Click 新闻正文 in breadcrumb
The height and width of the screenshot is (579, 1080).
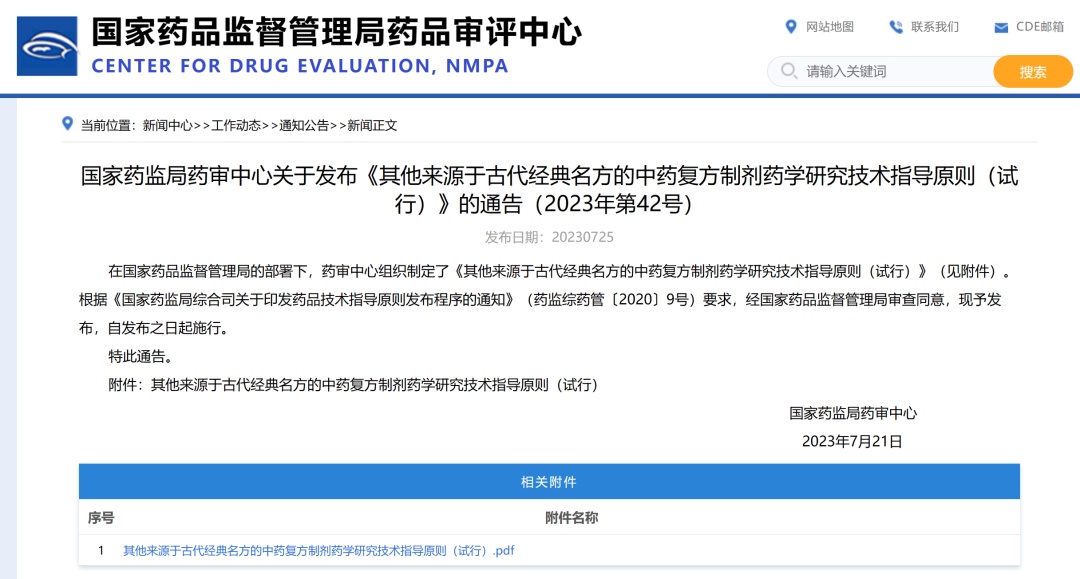point(372,125)
